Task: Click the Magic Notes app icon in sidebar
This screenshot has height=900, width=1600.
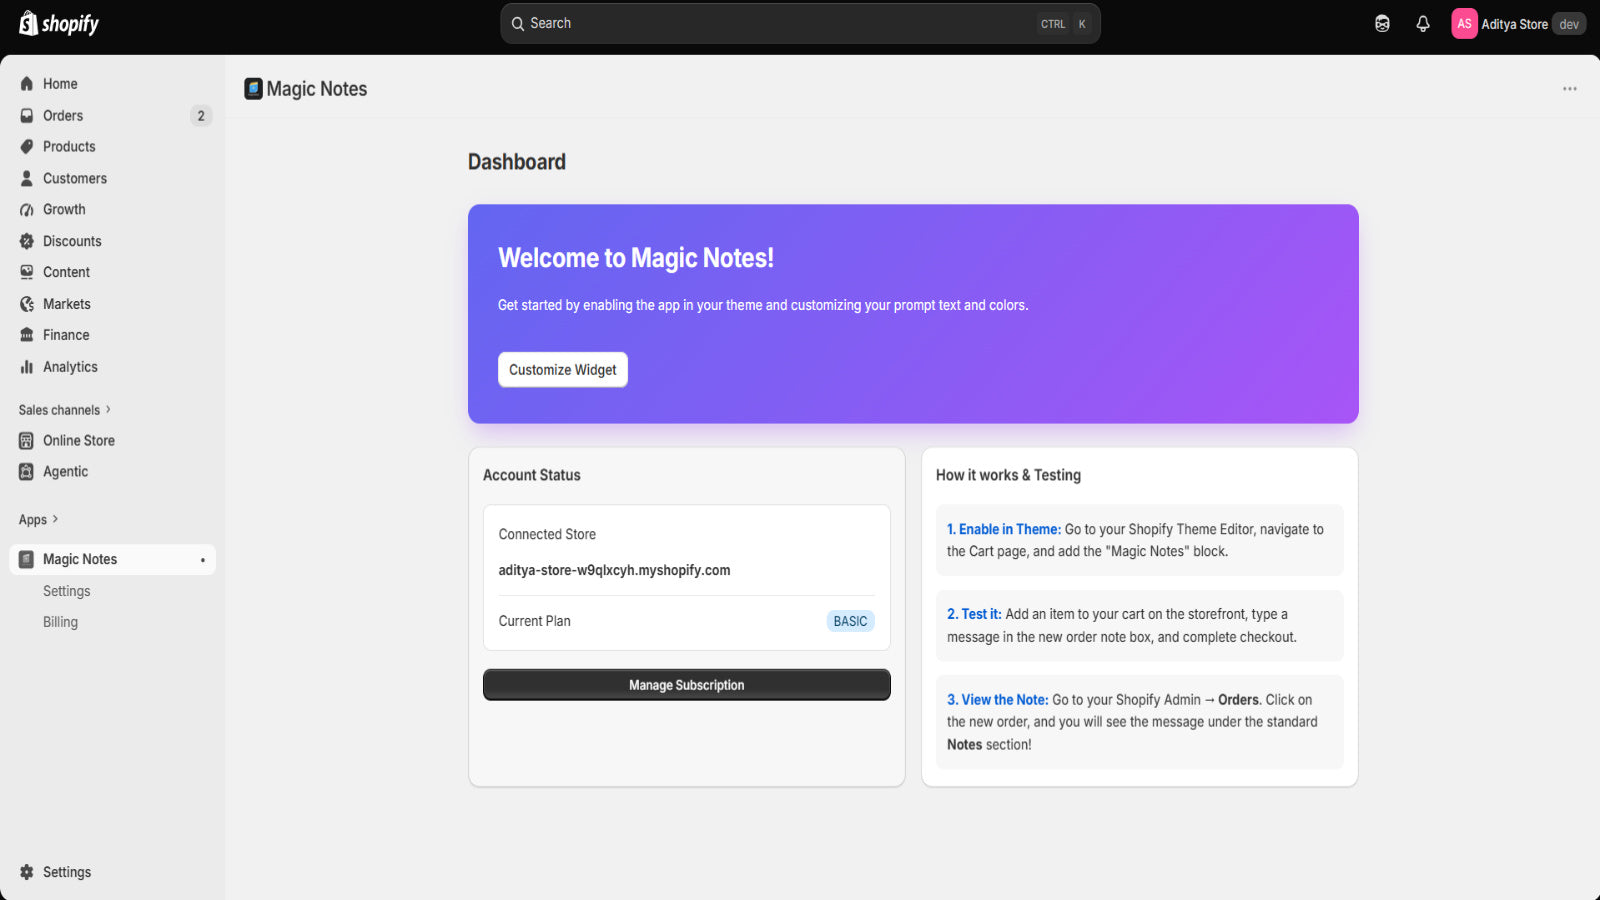Action: coord(27,560)
